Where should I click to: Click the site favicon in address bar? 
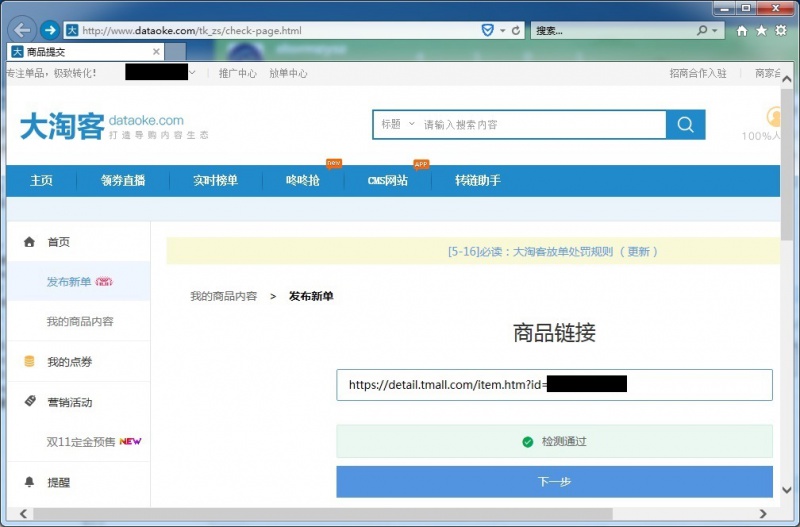tap(72, 31)
